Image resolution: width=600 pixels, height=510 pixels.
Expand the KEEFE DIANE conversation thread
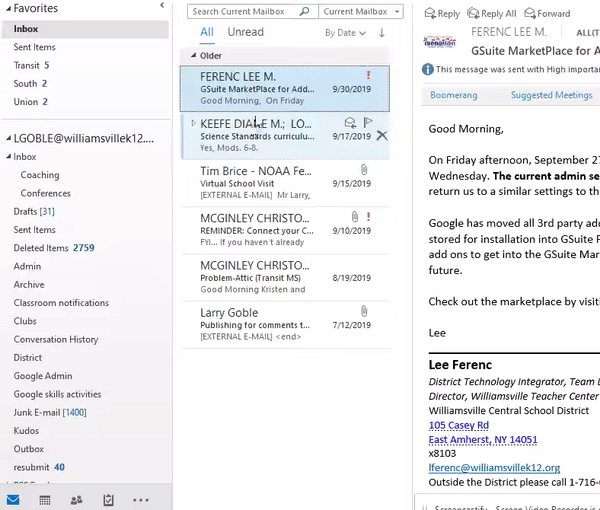point(193,123)
